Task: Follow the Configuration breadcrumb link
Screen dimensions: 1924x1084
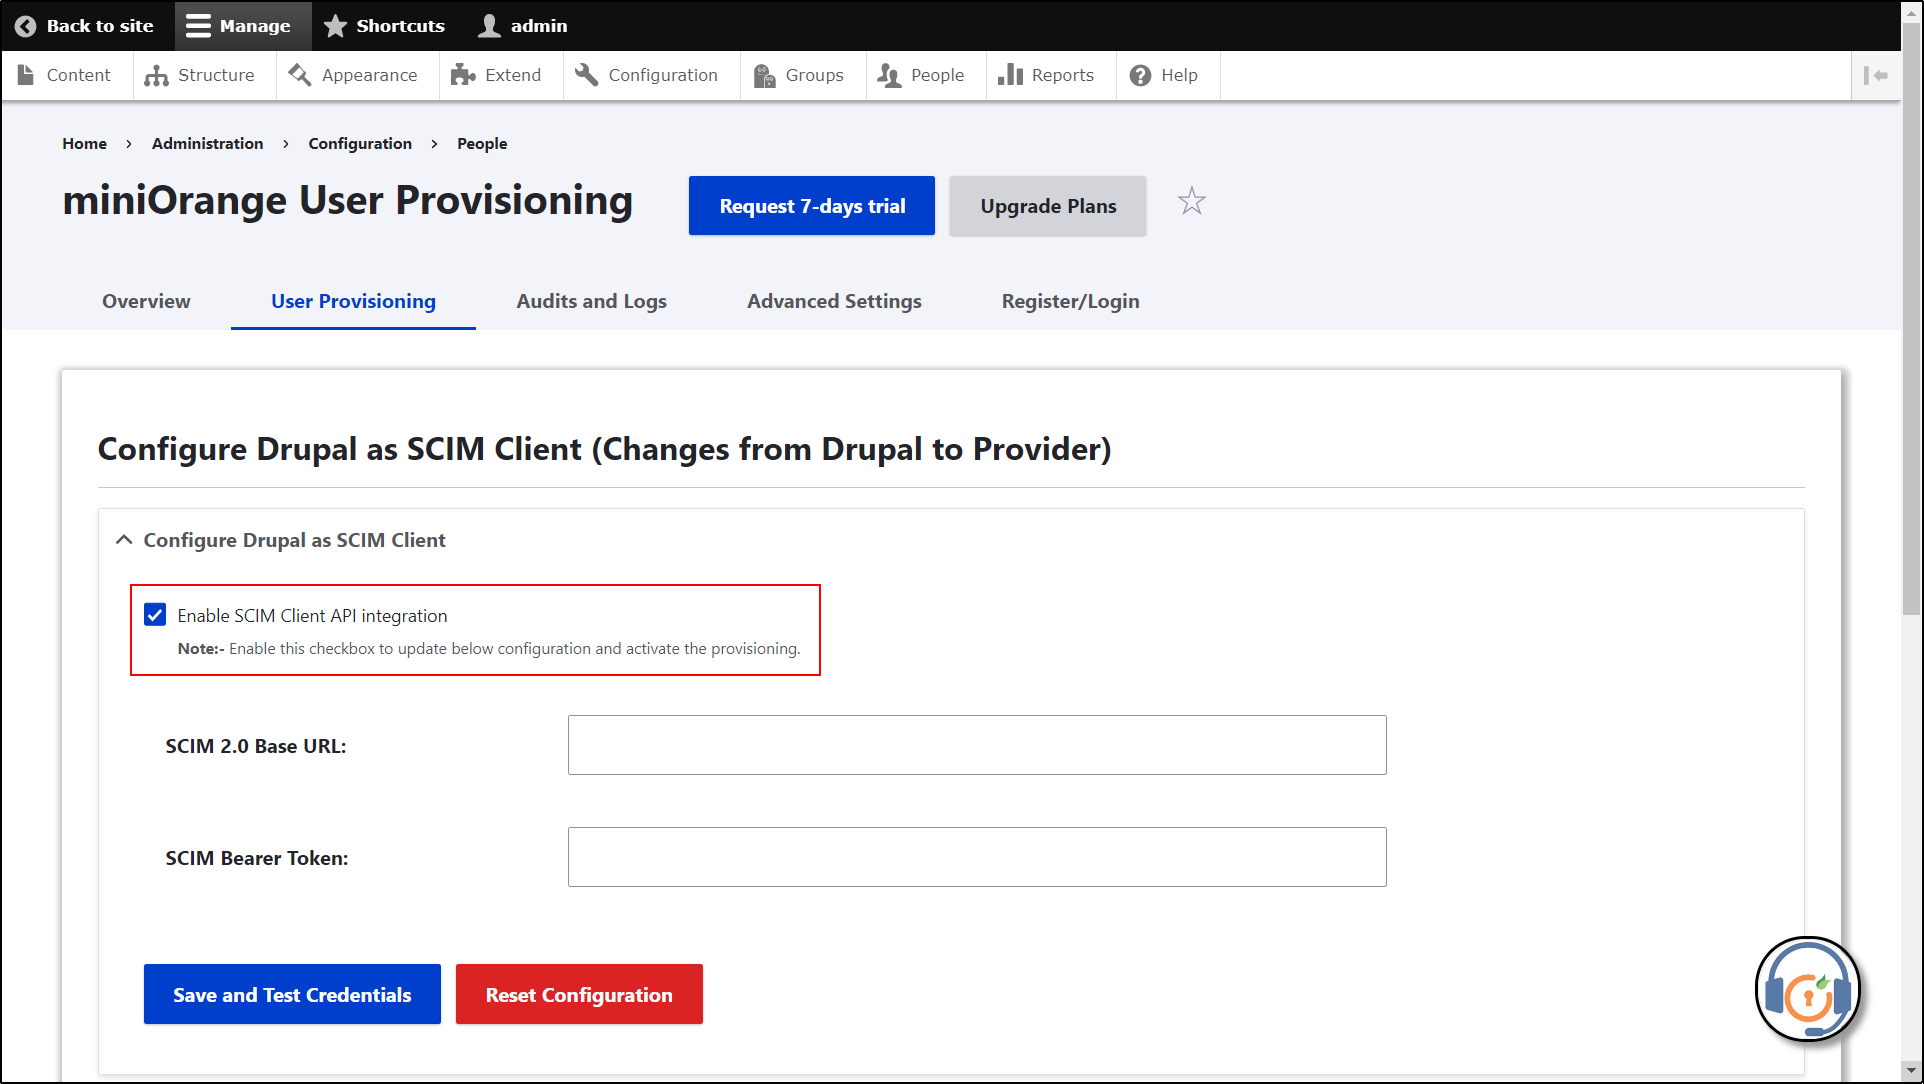Action: (360, 144)
